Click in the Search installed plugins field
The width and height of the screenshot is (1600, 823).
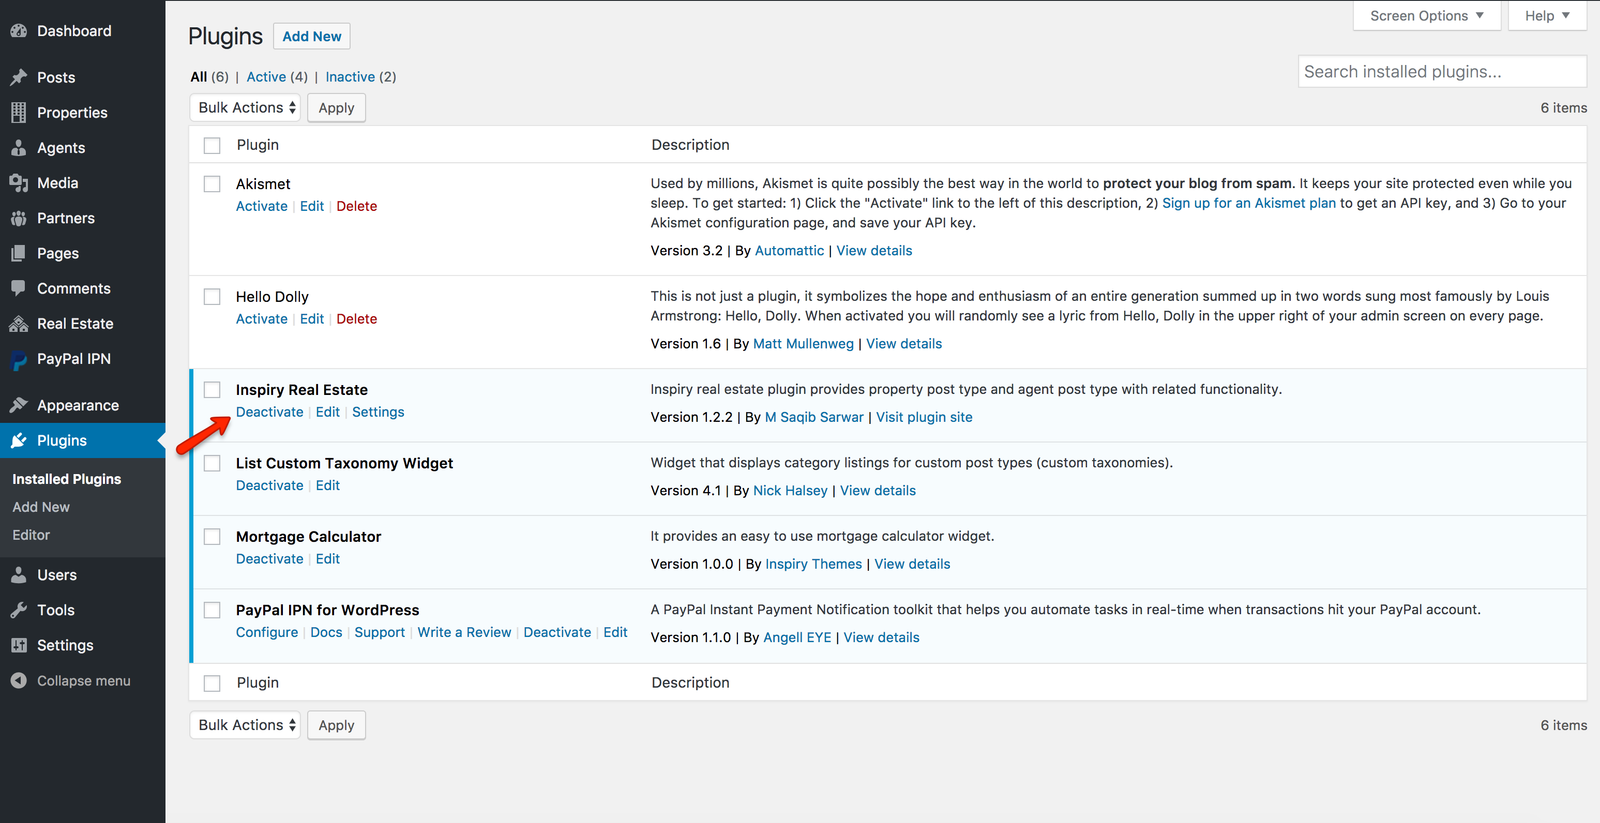[1442, 72]
